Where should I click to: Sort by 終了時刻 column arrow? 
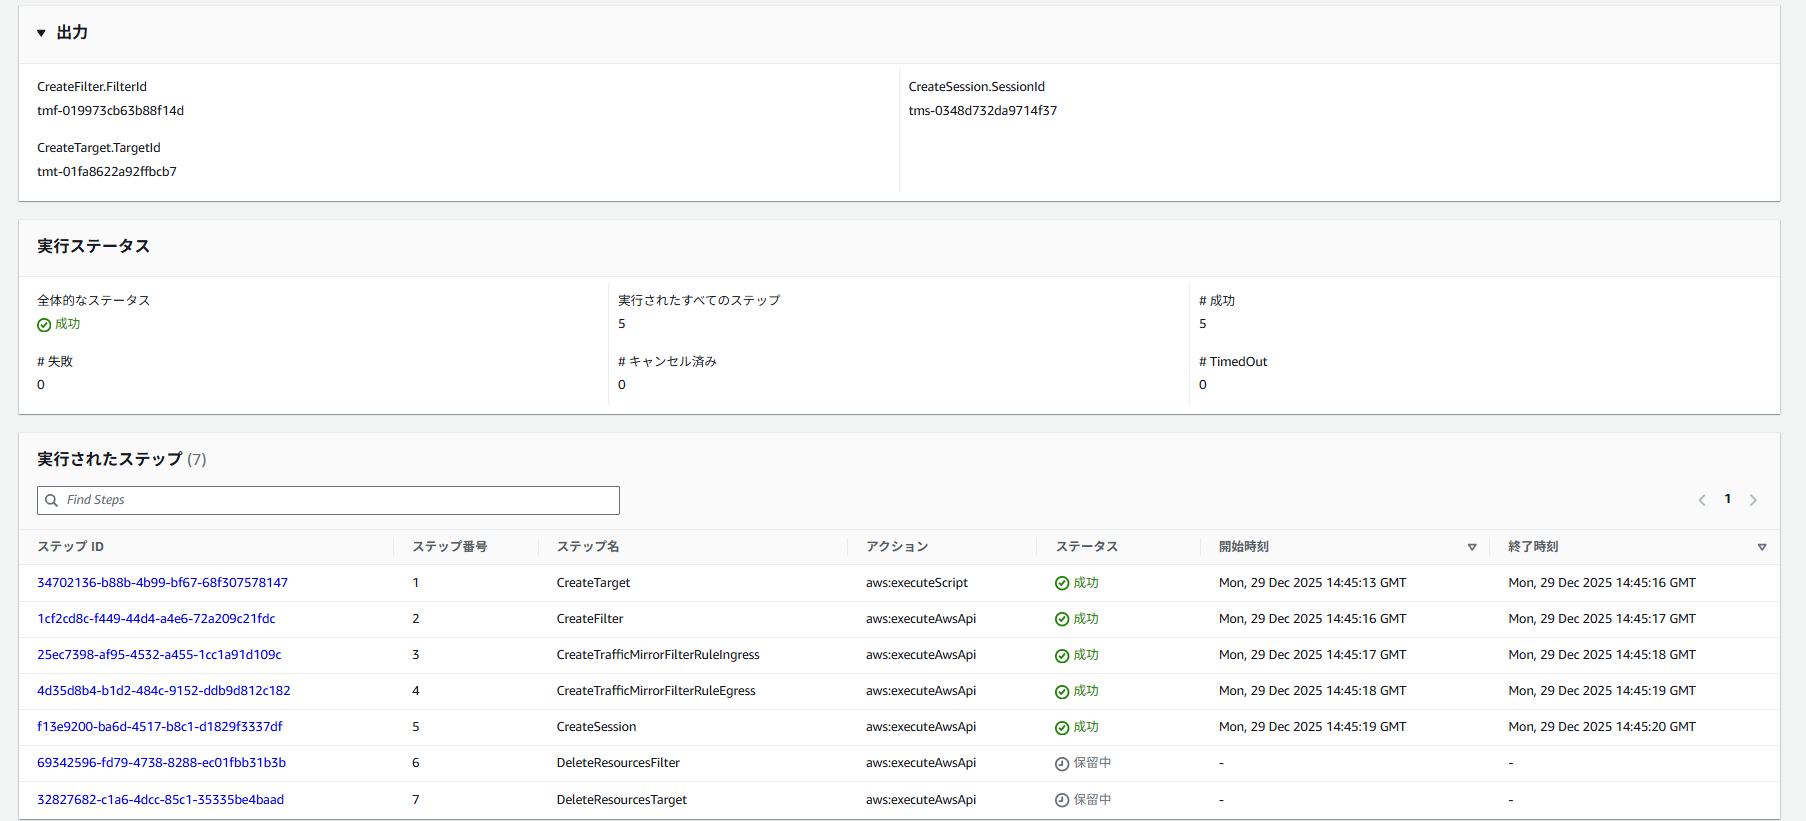click(1762, 547)
